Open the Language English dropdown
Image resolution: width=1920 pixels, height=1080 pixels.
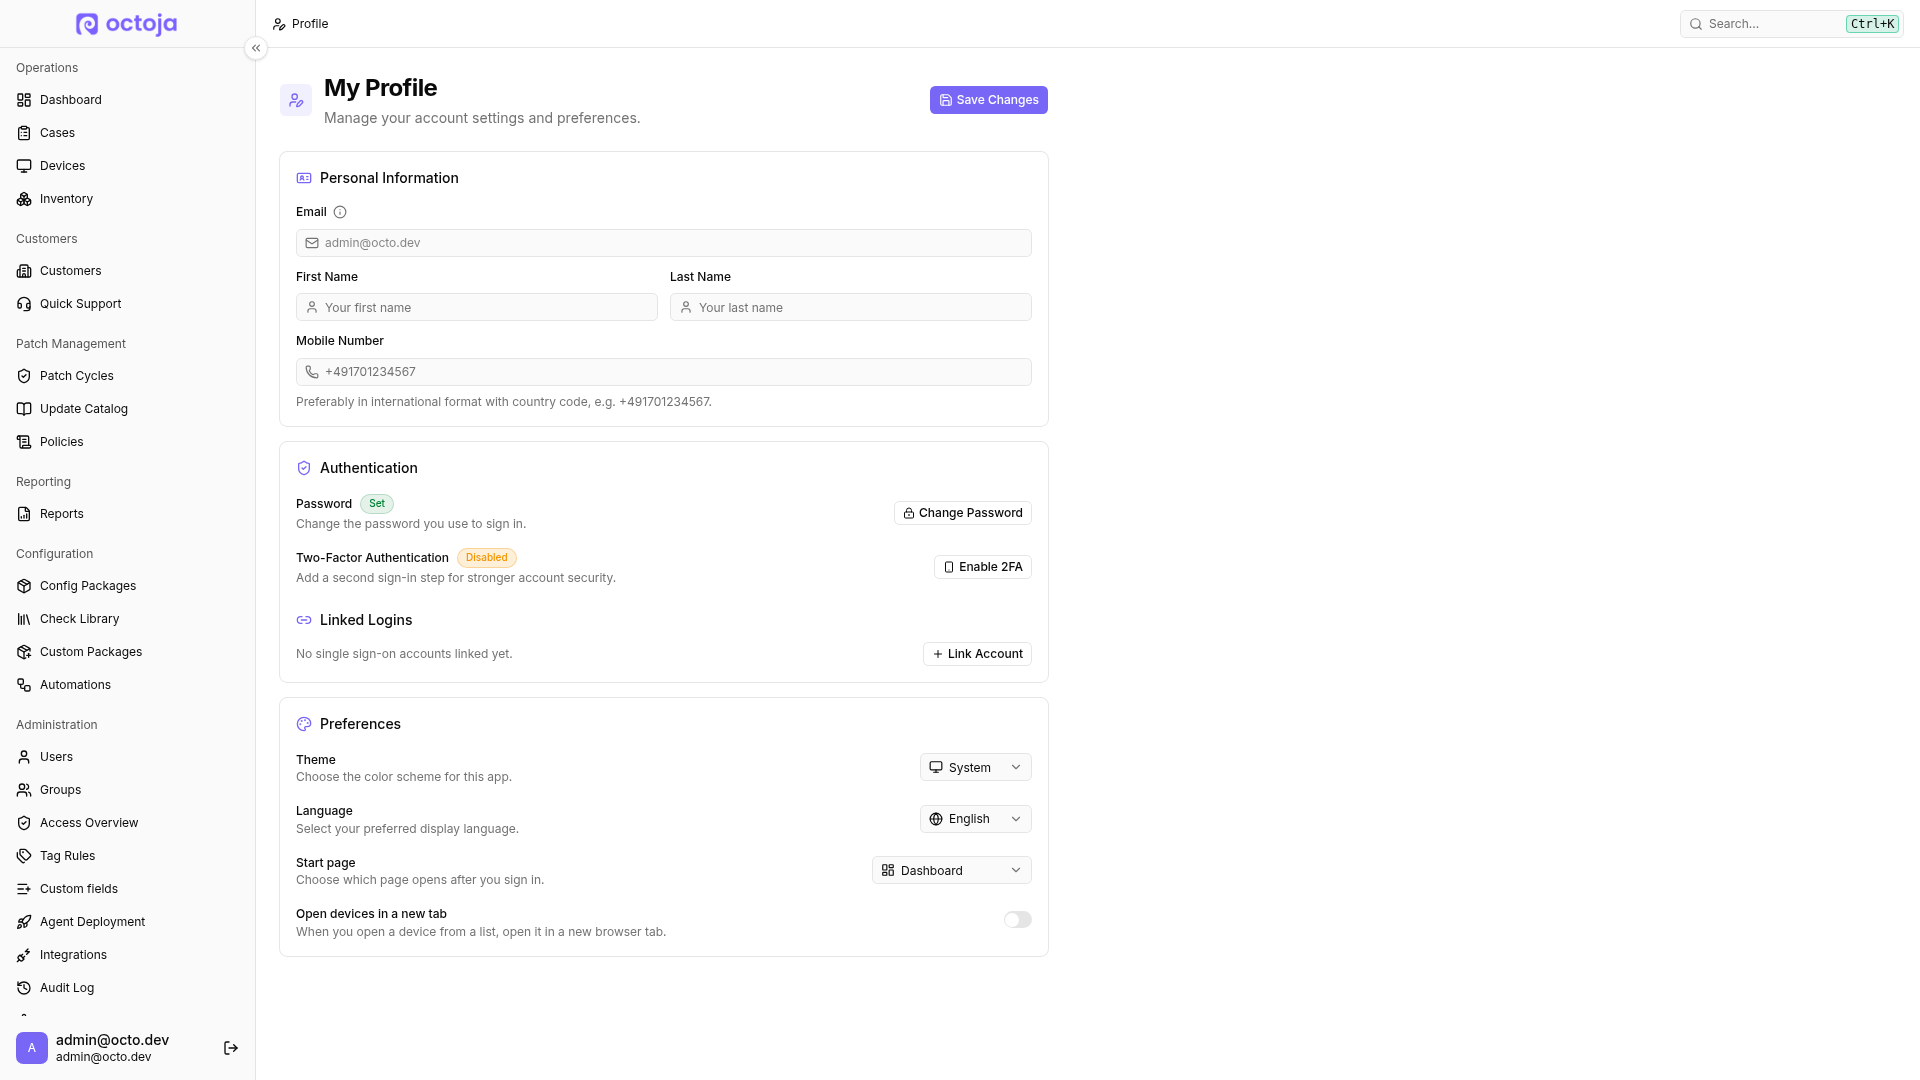click(976, 819)
